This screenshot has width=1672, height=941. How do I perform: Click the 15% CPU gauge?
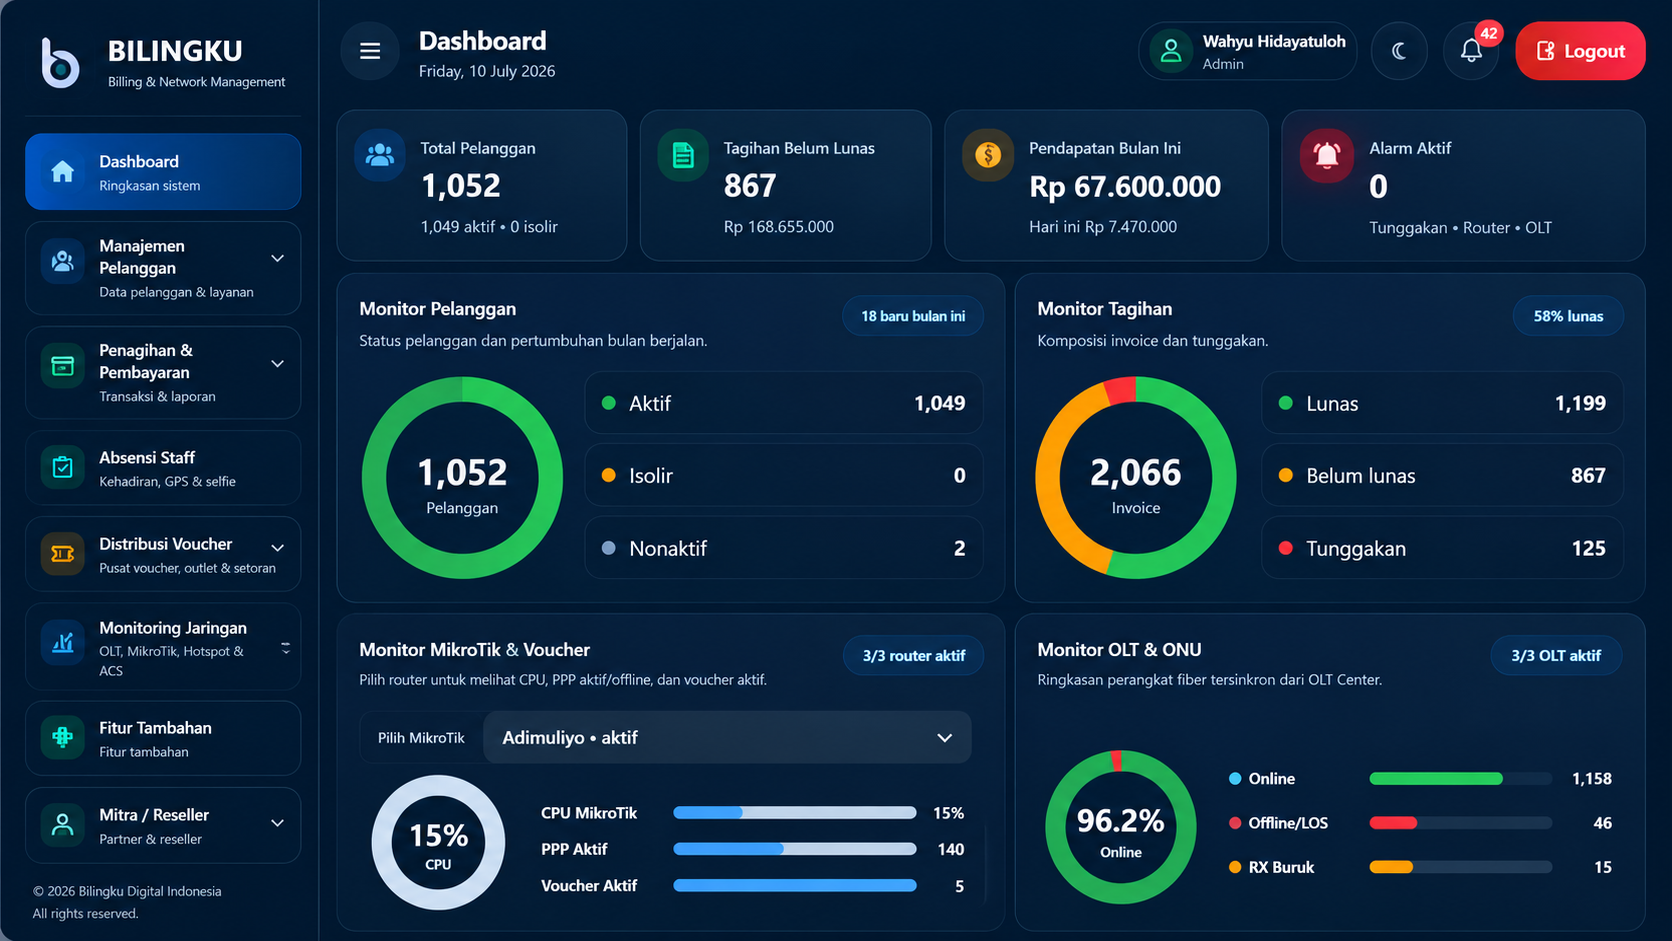click(438, 843)
